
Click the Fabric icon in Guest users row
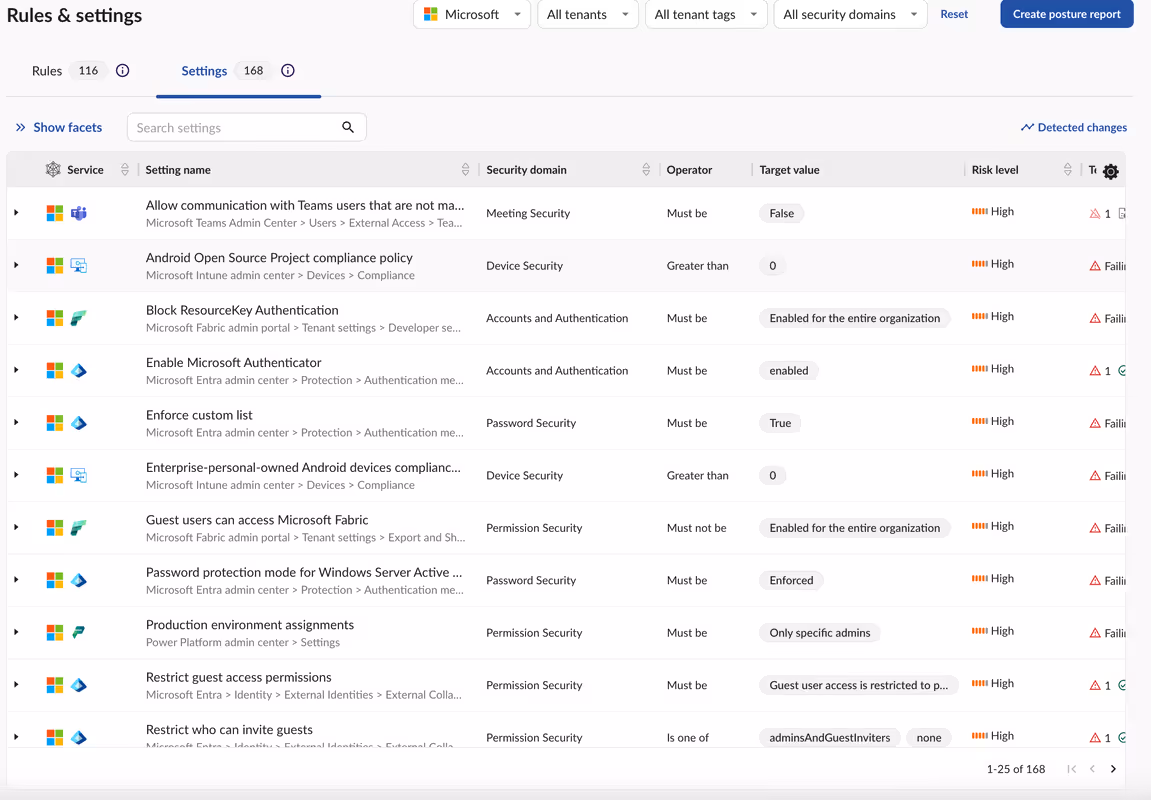[x=79, y=528]
